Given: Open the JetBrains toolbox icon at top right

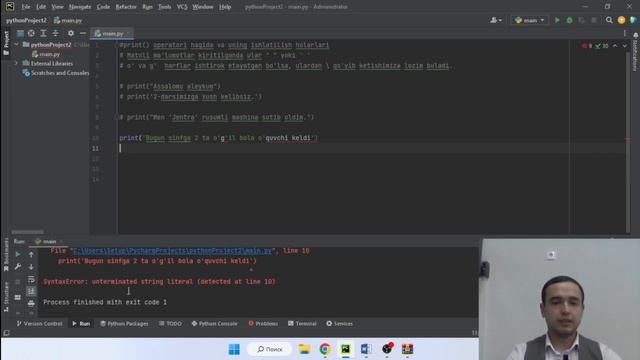Looking at the screenshot, I should (633, 20).
